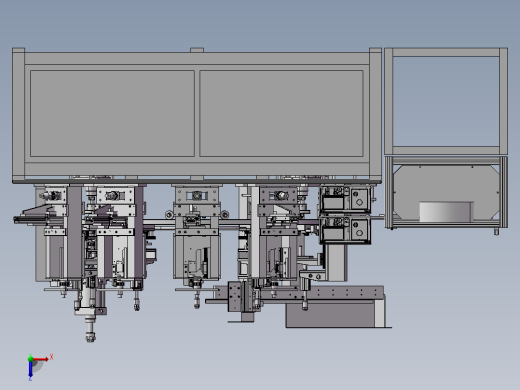Select the right large panel of the upper enclosure
Image resolution: width=520 pixels, height=390 pixels.
point(281,113)
